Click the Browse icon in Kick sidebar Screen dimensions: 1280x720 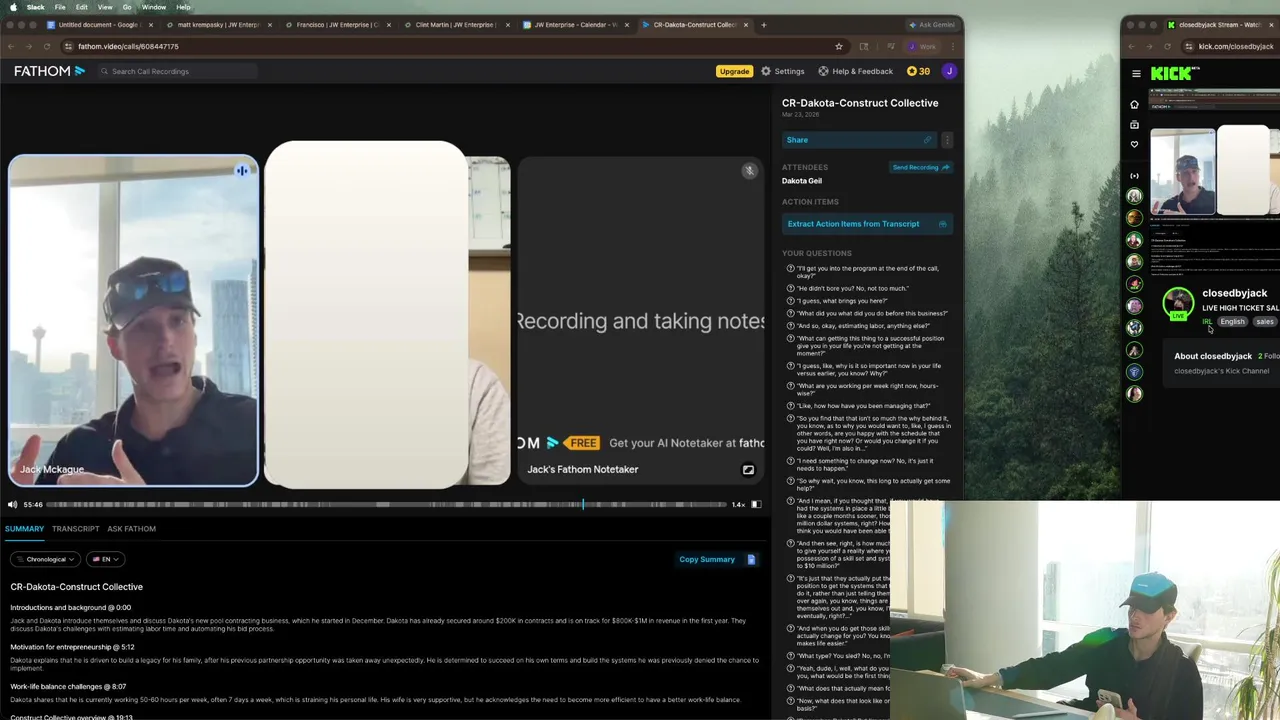pos(1134,125)
